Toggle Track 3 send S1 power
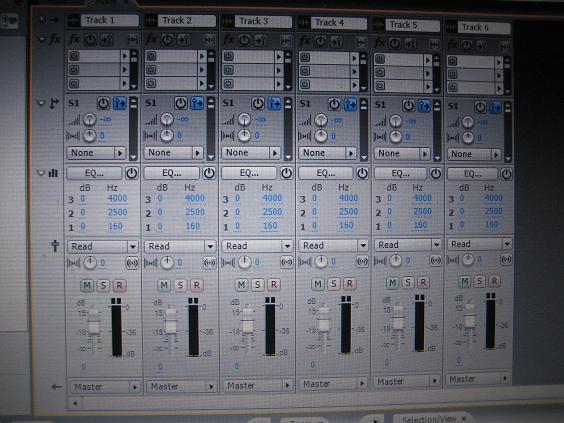 click(x=258, y=104)
